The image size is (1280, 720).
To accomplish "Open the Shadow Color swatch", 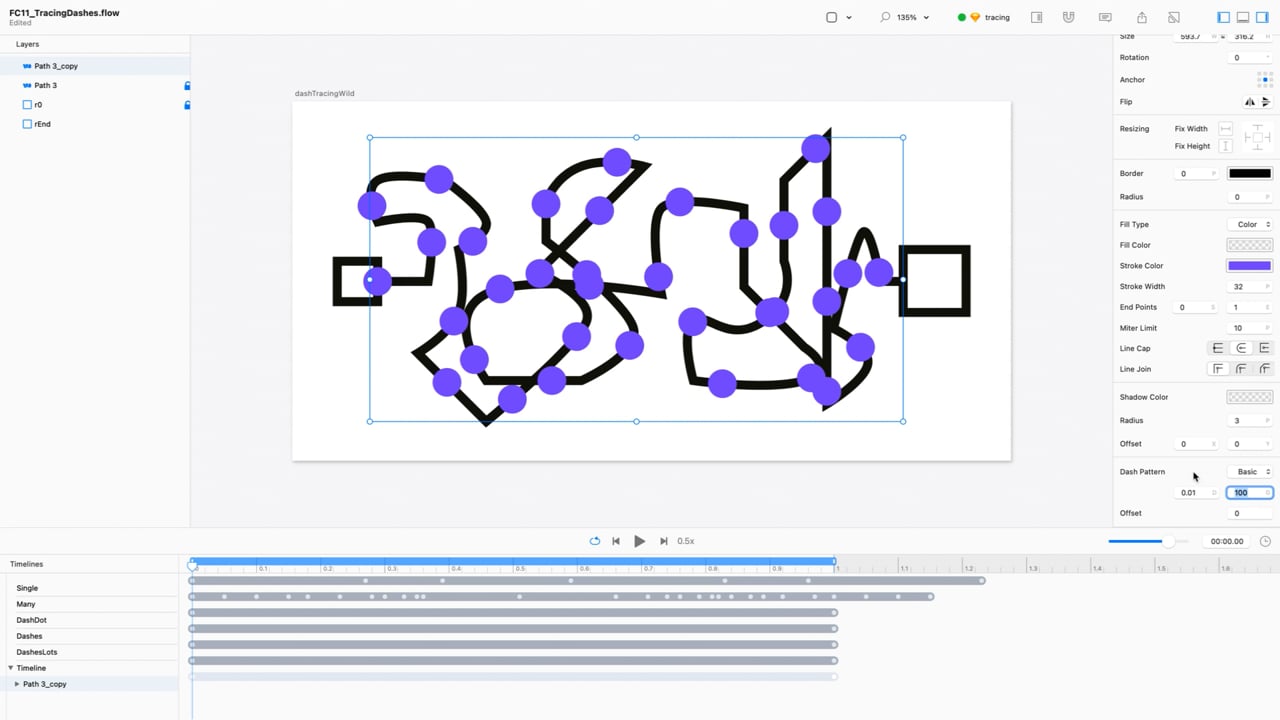I will pyautogui.click(x=1250, y=397).
